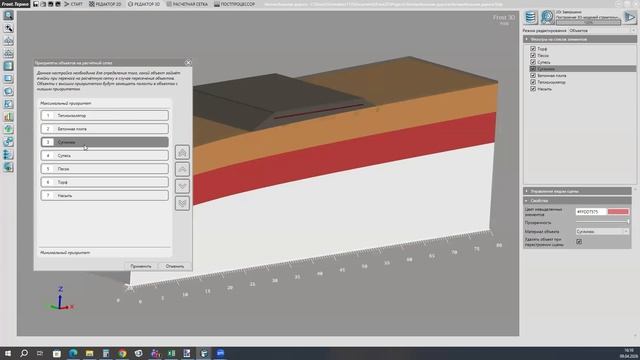Select priority row 5 Песок

(104, 169)
